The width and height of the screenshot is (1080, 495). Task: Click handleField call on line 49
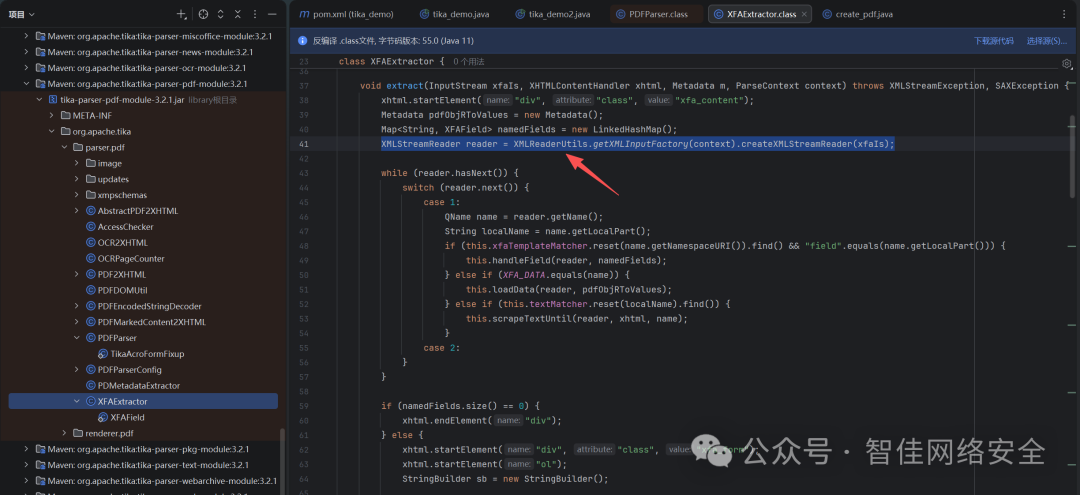[517, 260]
